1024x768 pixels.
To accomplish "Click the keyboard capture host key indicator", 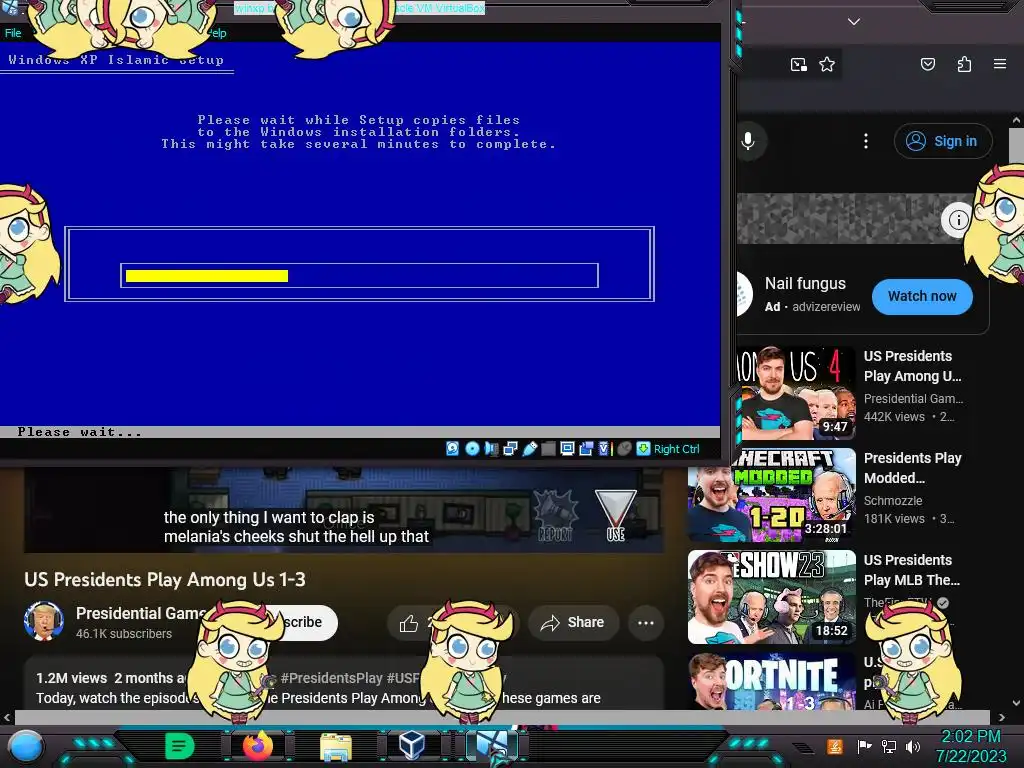I will pos(643,449).
